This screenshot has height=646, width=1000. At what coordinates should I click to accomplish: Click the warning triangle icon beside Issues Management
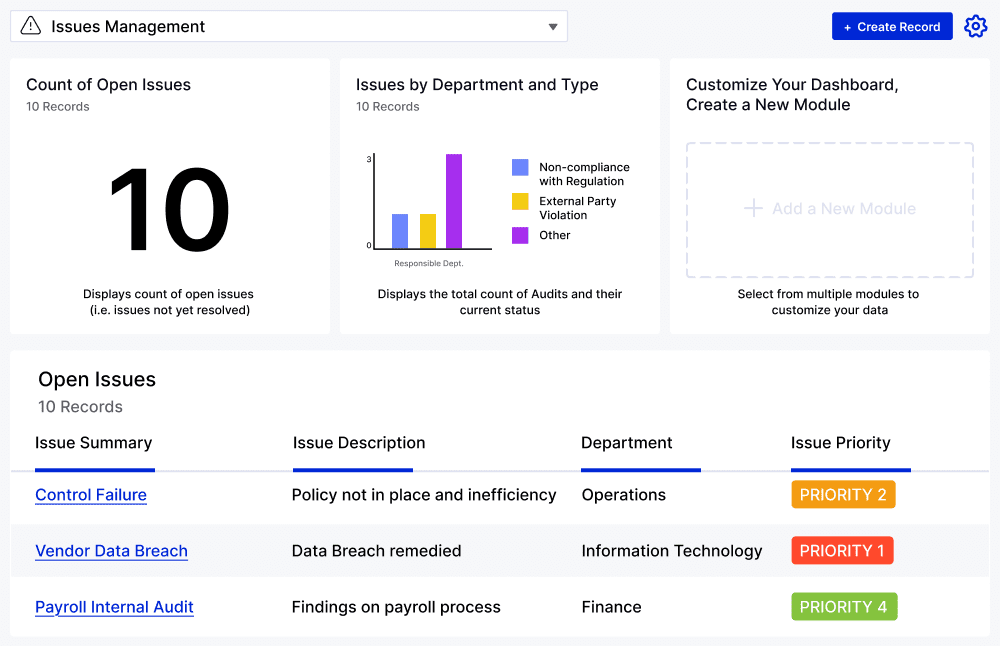[x=31, y=27]
